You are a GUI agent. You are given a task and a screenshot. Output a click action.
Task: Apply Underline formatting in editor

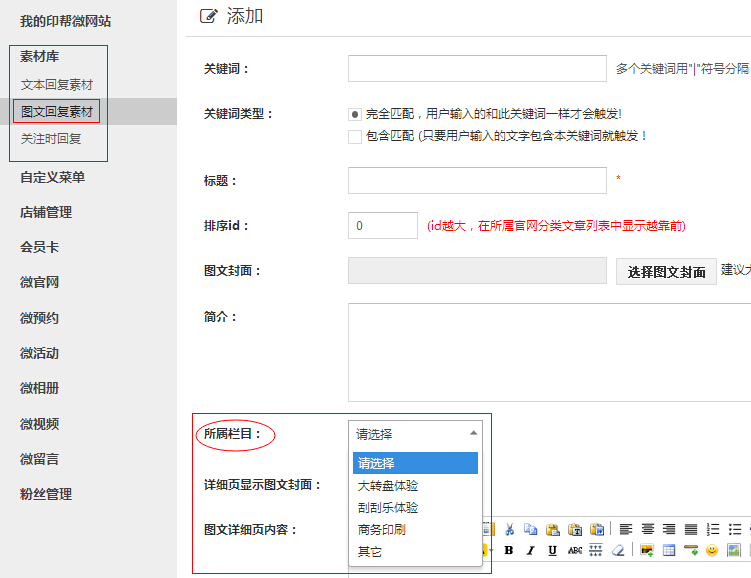[x=552, y=550]
